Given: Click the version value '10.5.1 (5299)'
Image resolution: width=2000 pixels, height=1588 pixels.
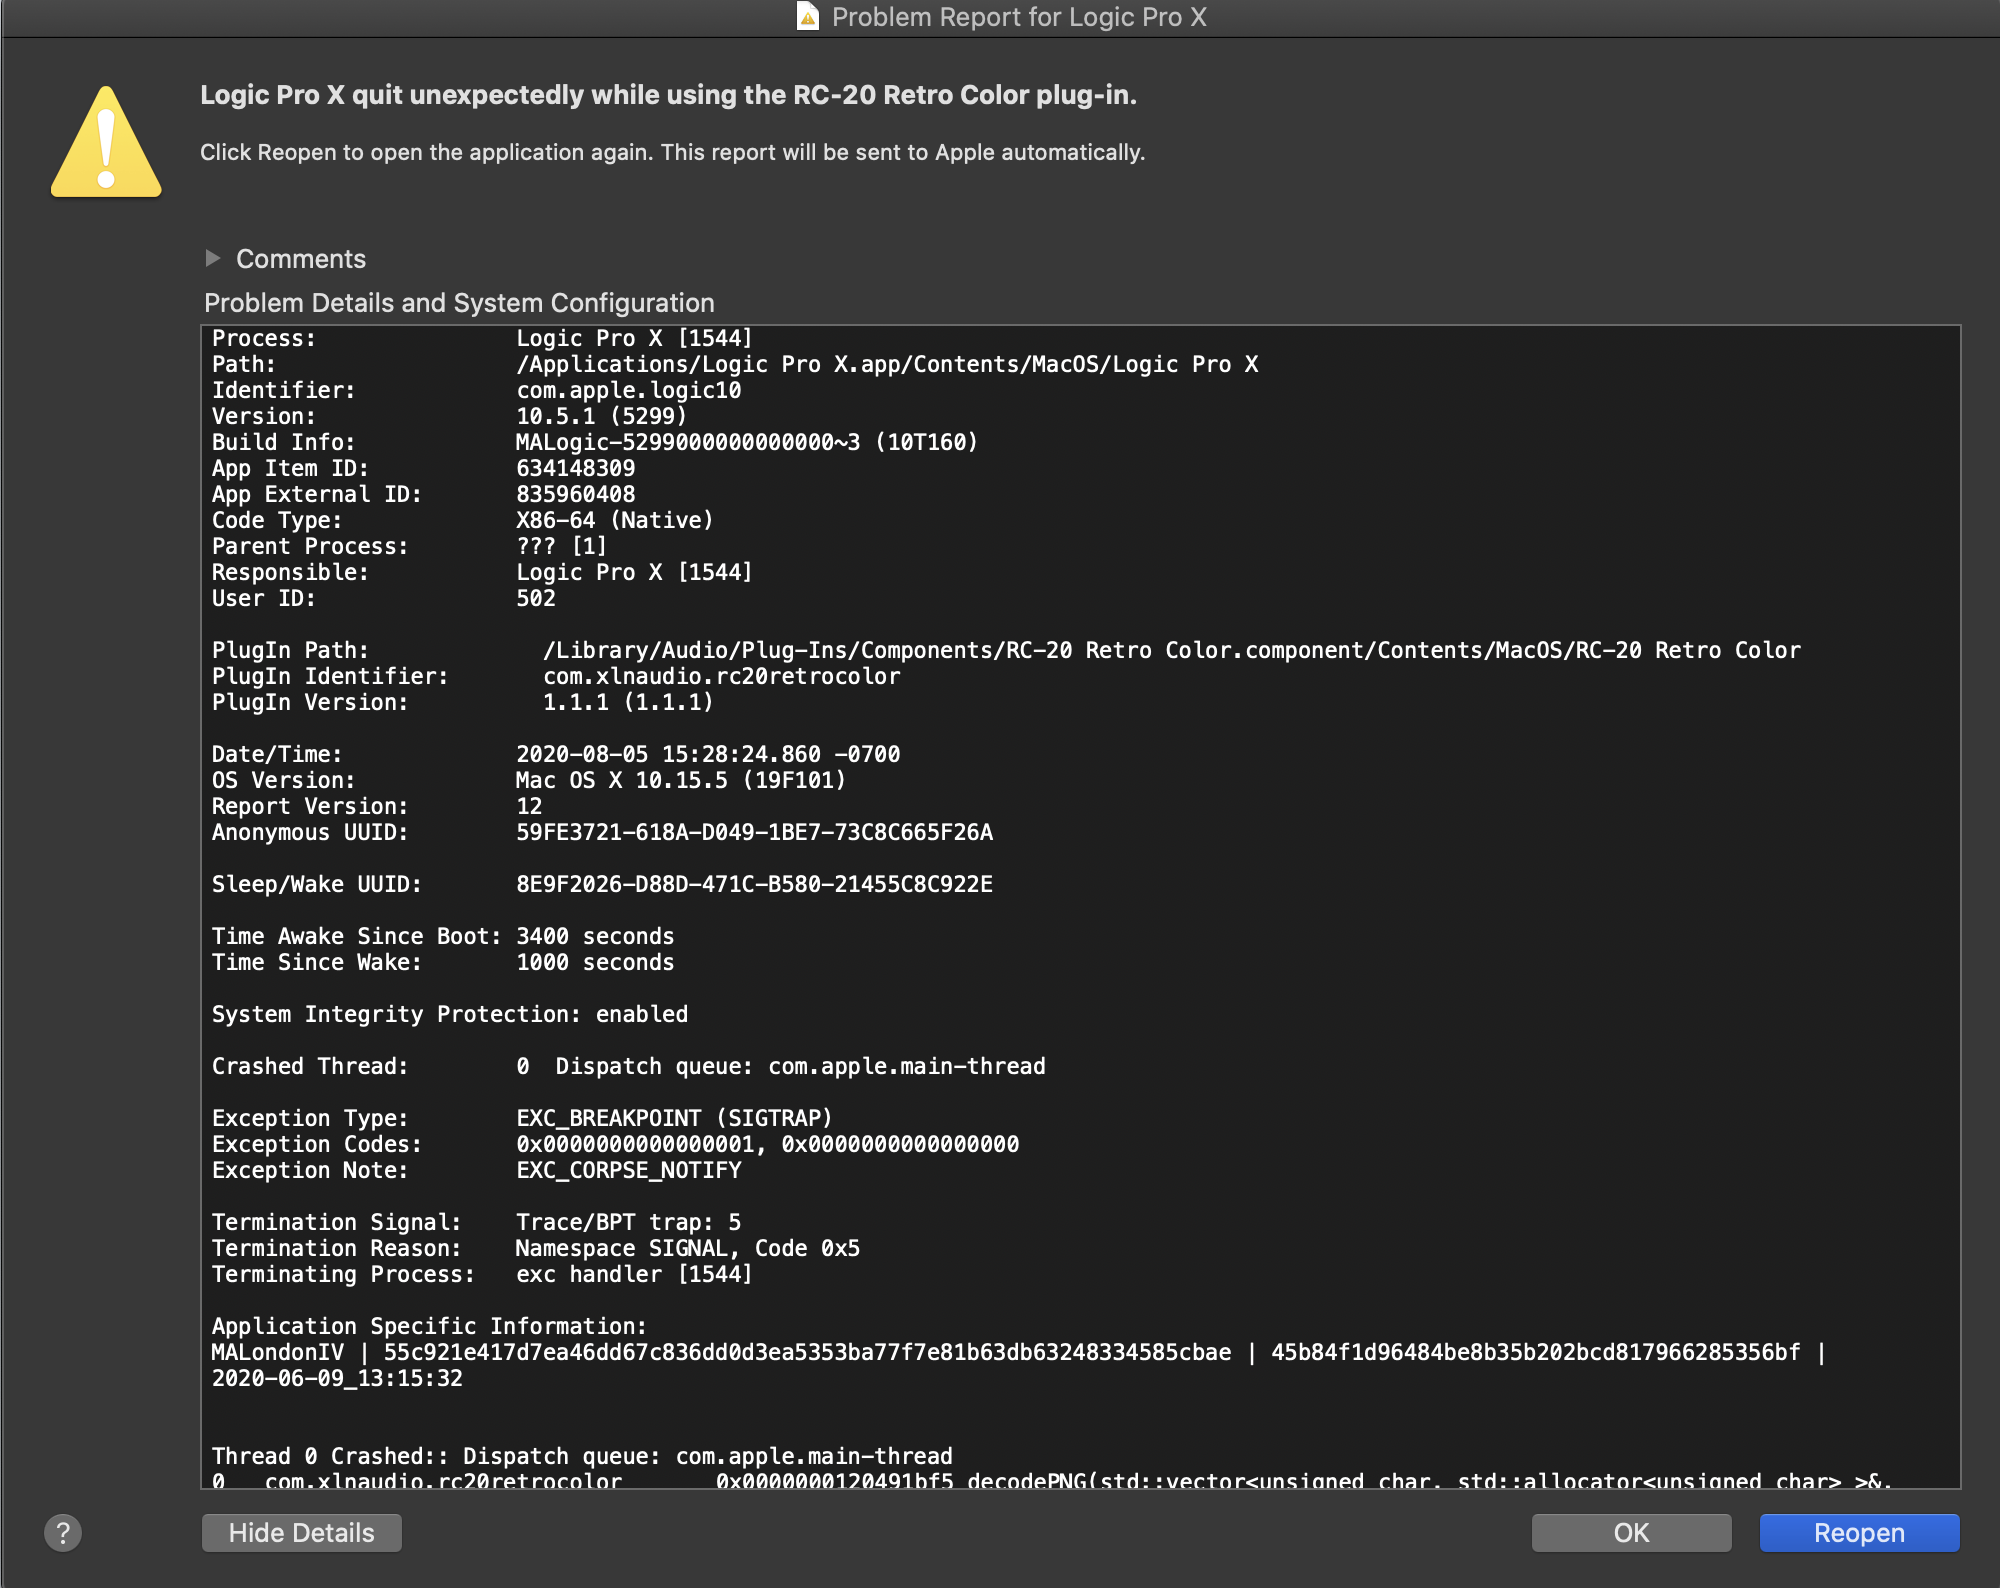Looking at the screenshot, I should click(602, 416).
